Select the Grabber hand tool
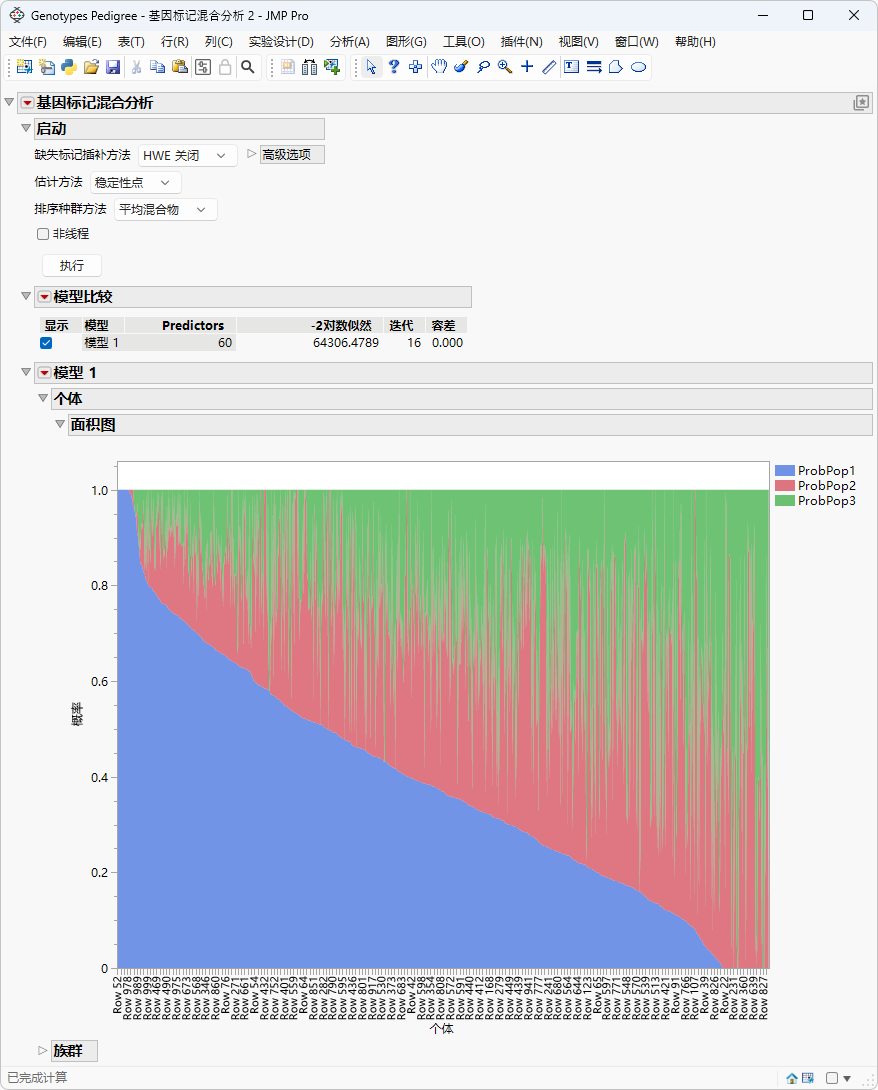The height and width of the screenshot is (1090, 878). pyautogui.click(x=439, y=67)
